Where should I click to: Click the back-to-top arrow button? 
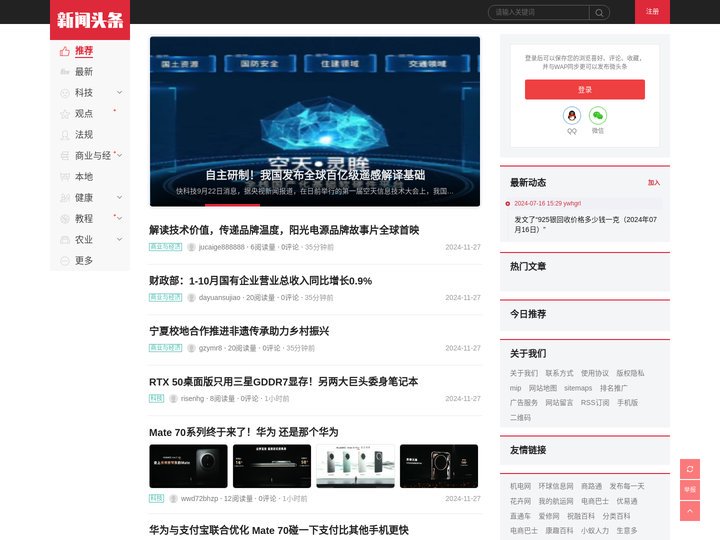(x=690, y=511)
